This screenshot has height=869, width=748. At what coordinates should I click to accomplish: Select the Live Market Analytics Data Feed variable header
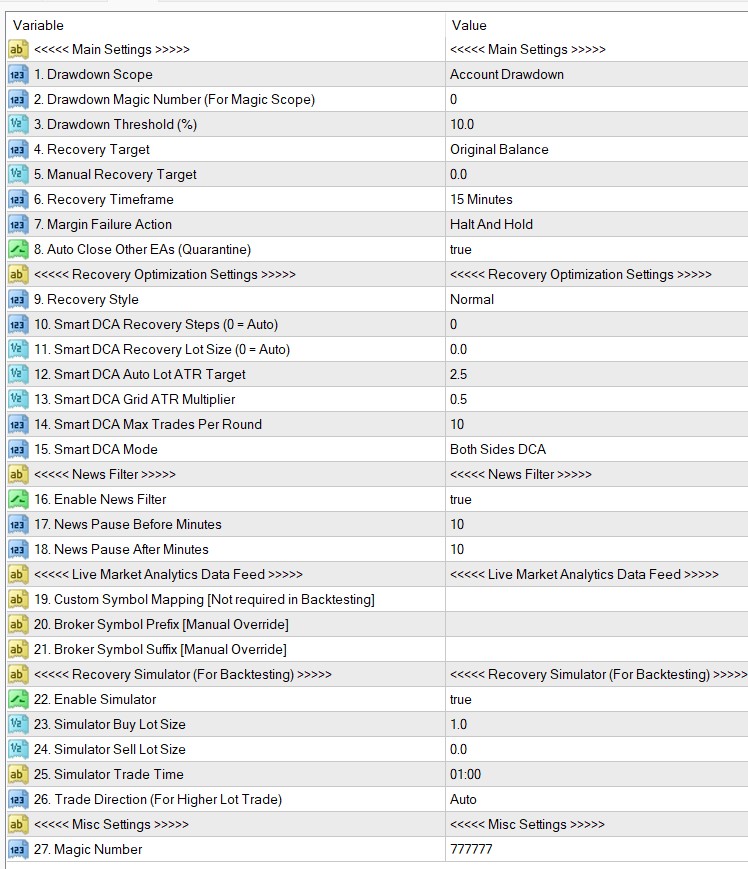[168, 575]
